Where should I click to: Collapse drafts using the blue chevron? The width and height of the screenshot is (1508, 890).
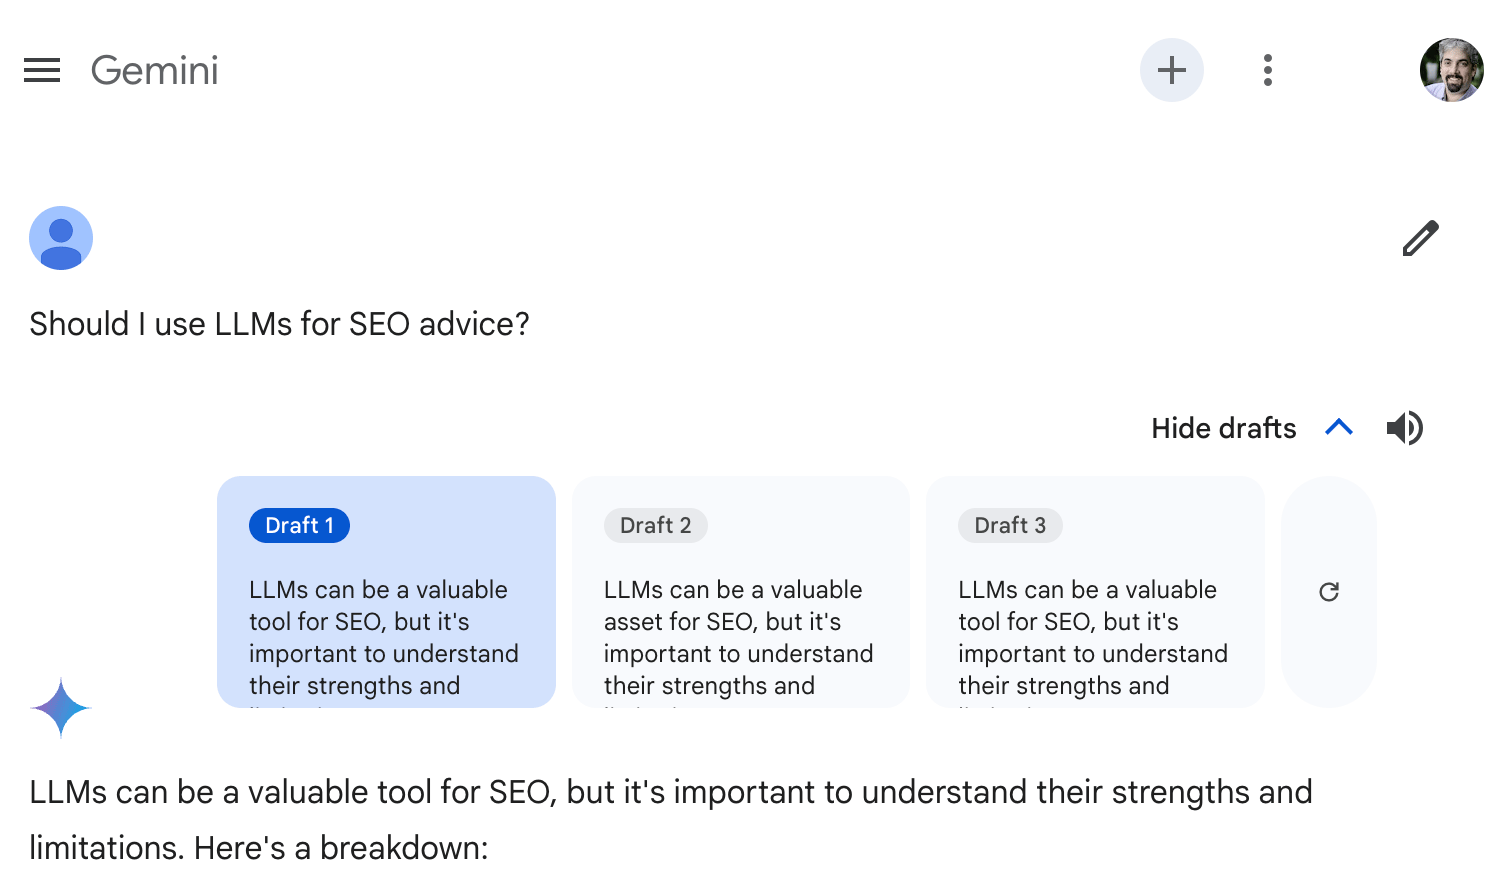pos(1338,428)
